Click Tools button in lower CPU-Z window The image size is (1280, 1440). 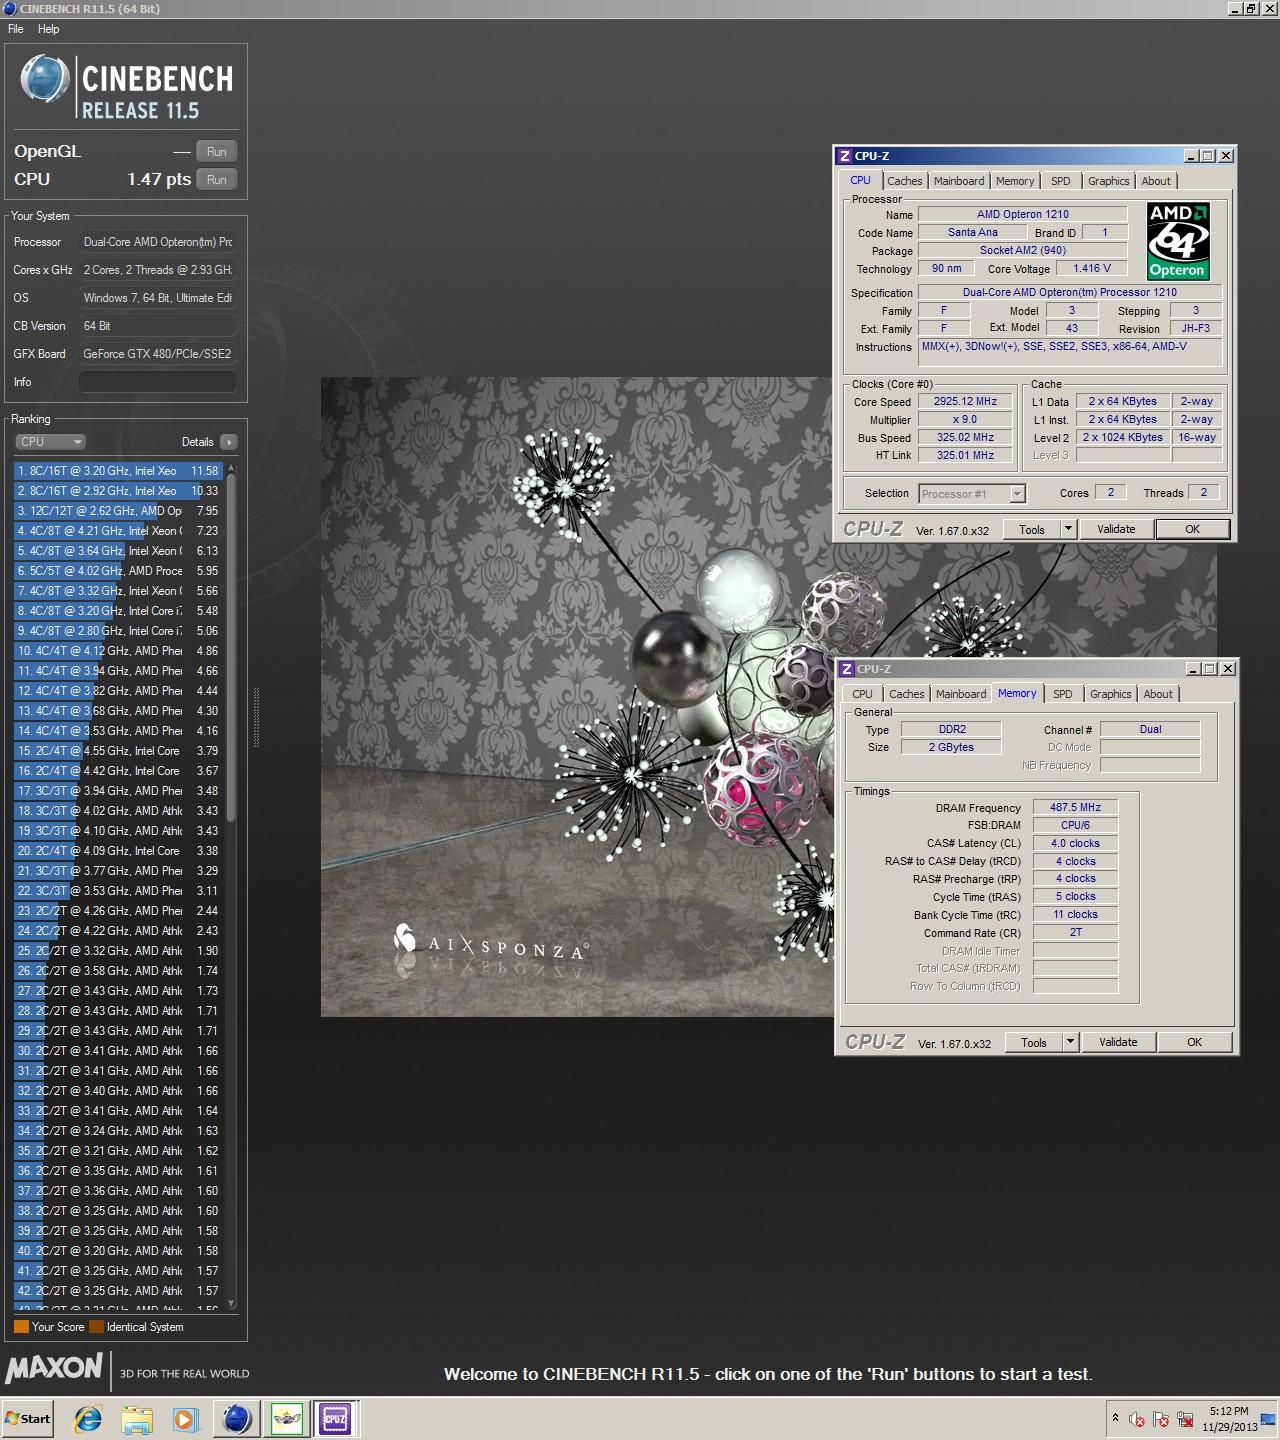click(1034, 1042)
